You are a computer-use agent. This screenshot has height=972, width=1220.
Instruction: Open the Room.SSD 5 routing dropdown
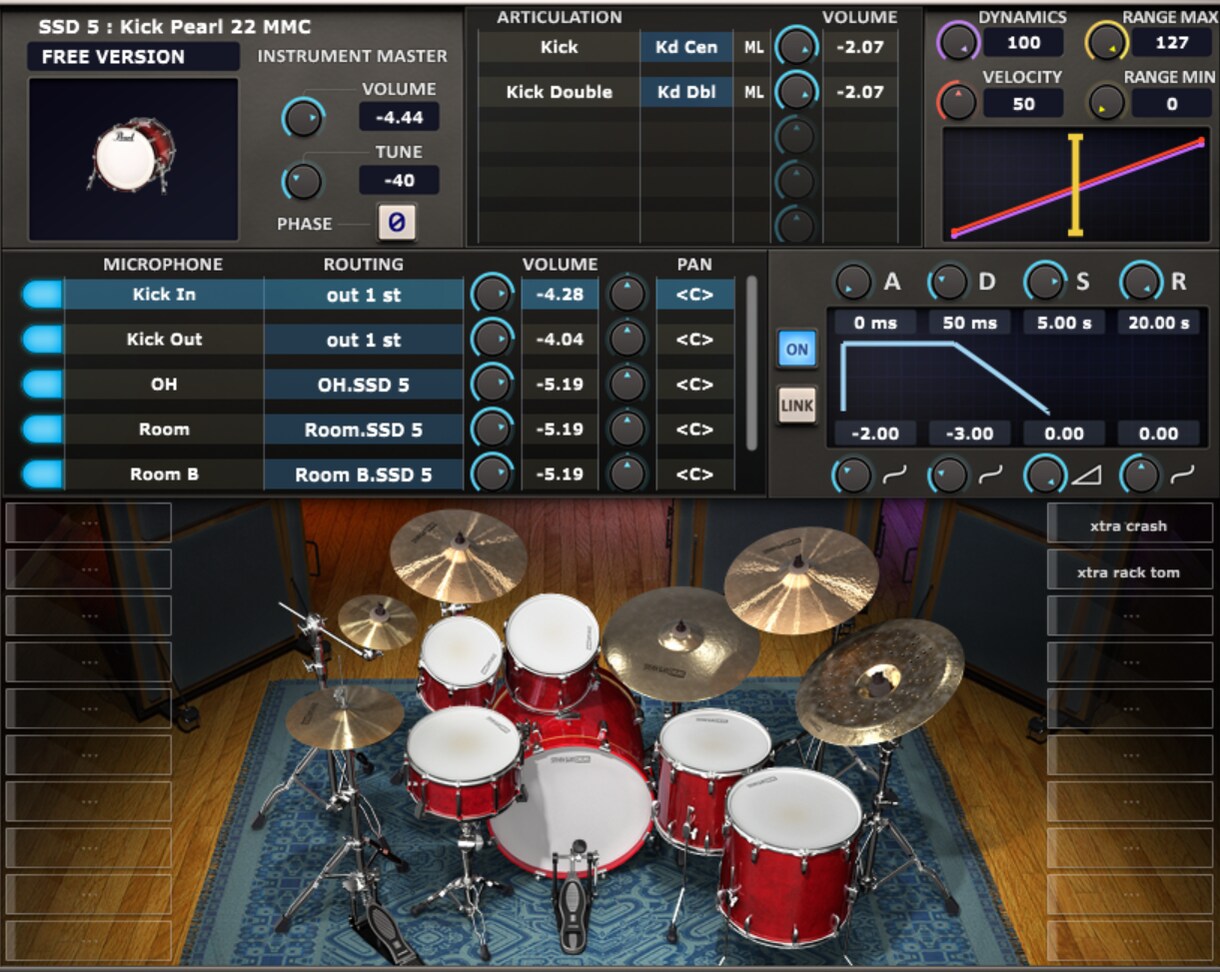click(364, 430)
